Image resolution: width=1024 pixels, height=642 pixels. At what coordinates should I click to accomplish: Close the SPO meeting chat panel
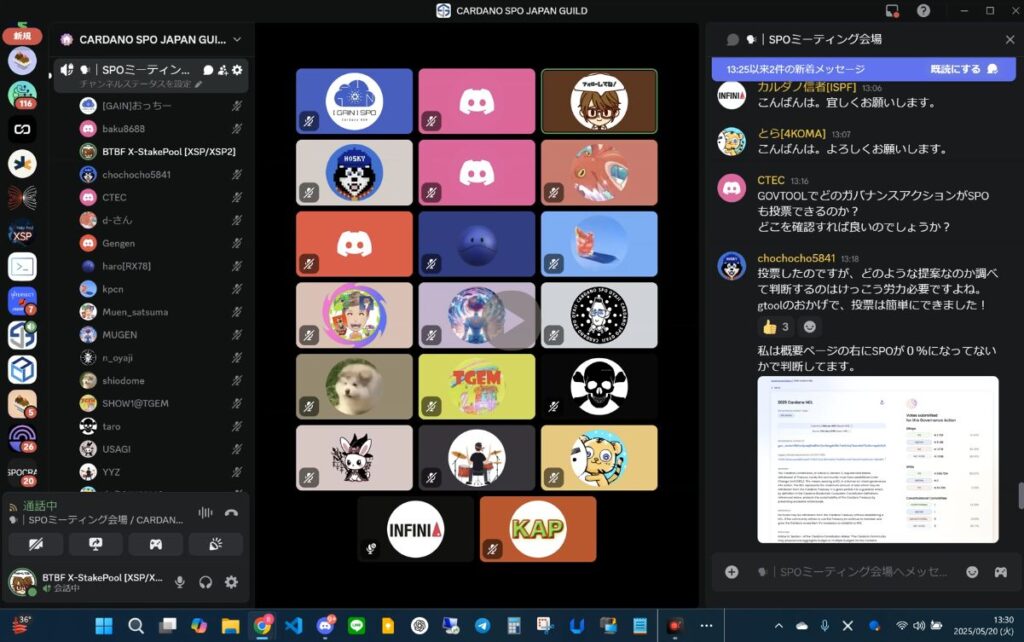point(1010,40)
